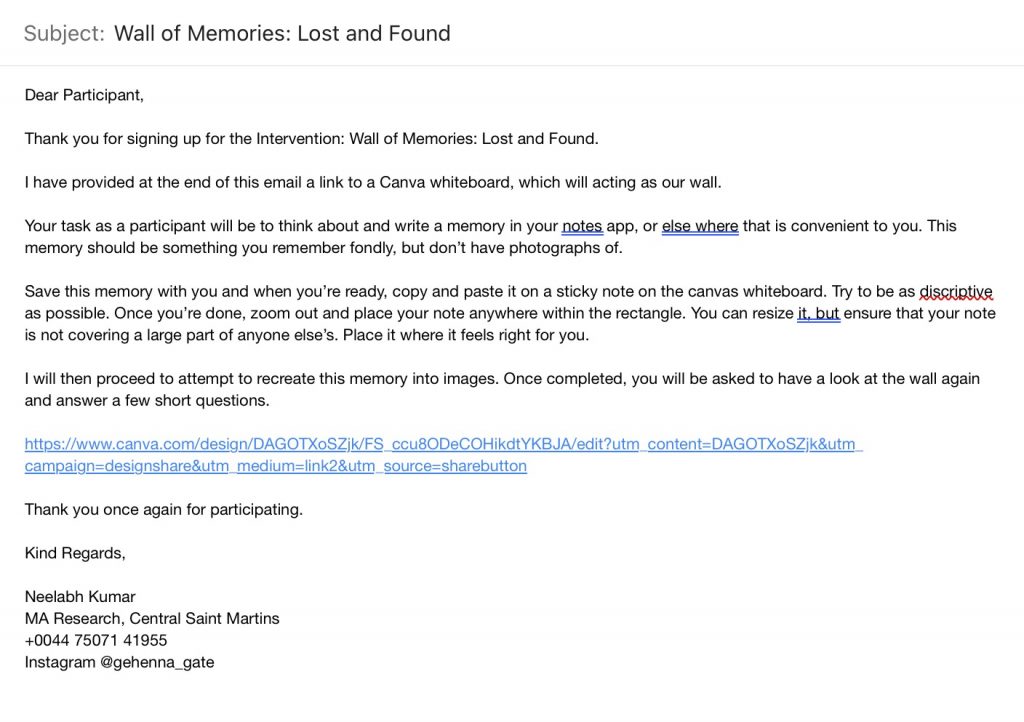Click the misspelled word "discriptive"

pyautogui.click(x=956, y=292)
